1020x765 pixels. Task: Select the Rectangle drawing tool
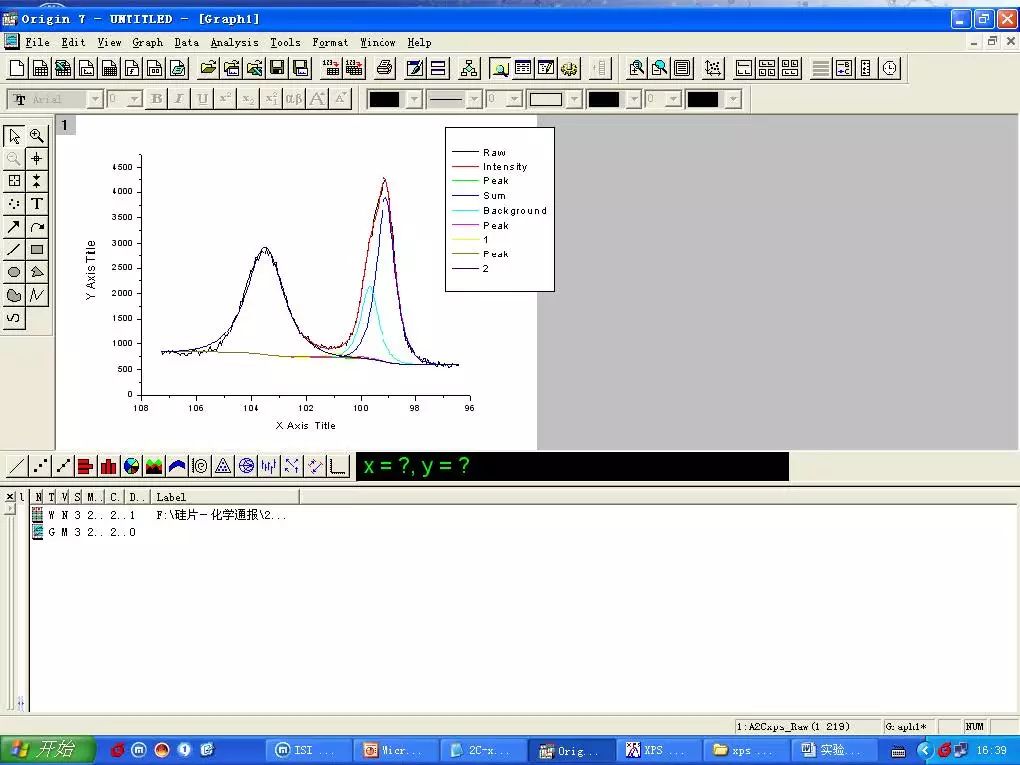click(36, 250)
